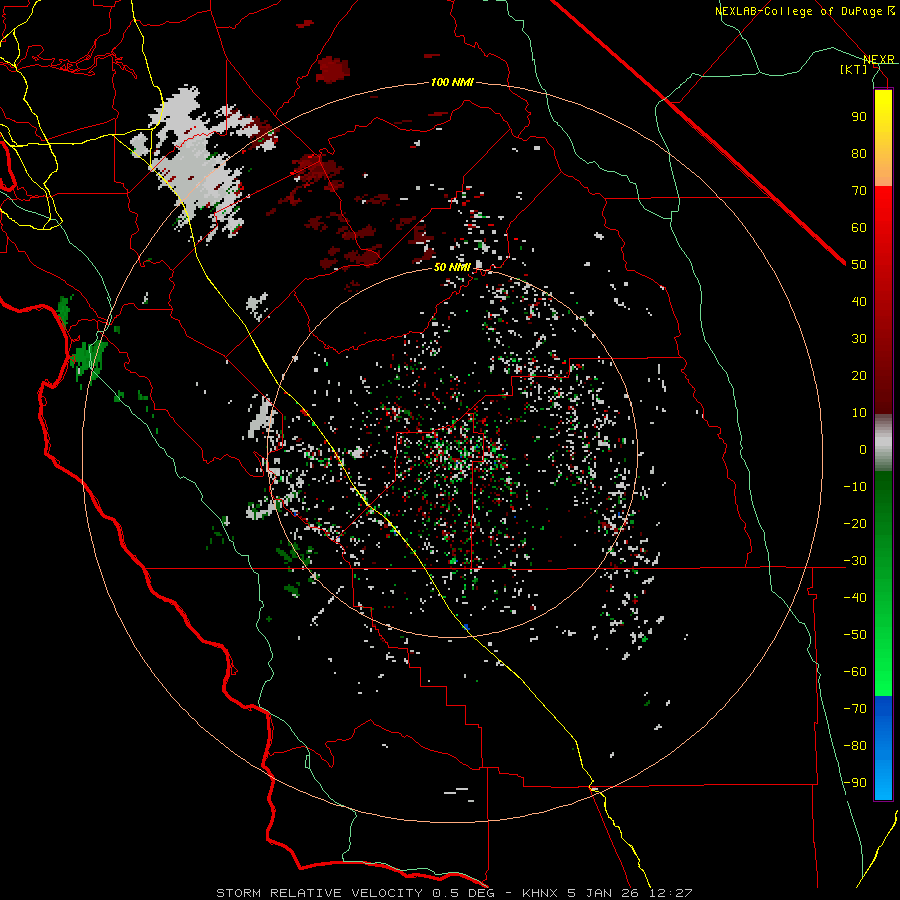Click the -90 value on velocity scale
Screen dimensions: 900x900
click(x=855, y=783)
